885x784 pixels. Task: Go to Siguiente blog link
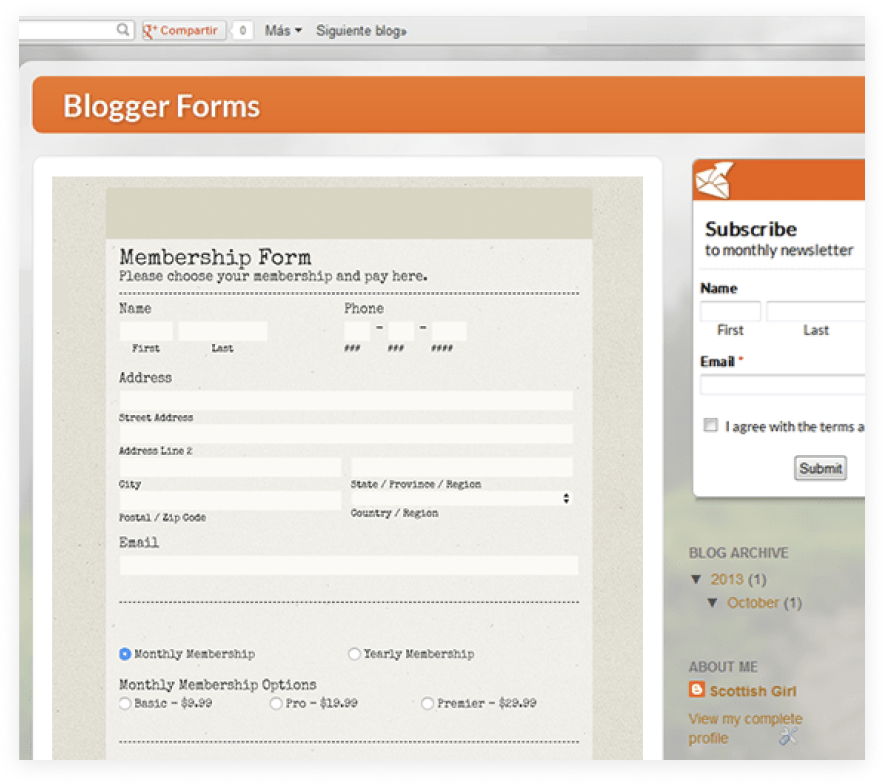click(361, 30)
